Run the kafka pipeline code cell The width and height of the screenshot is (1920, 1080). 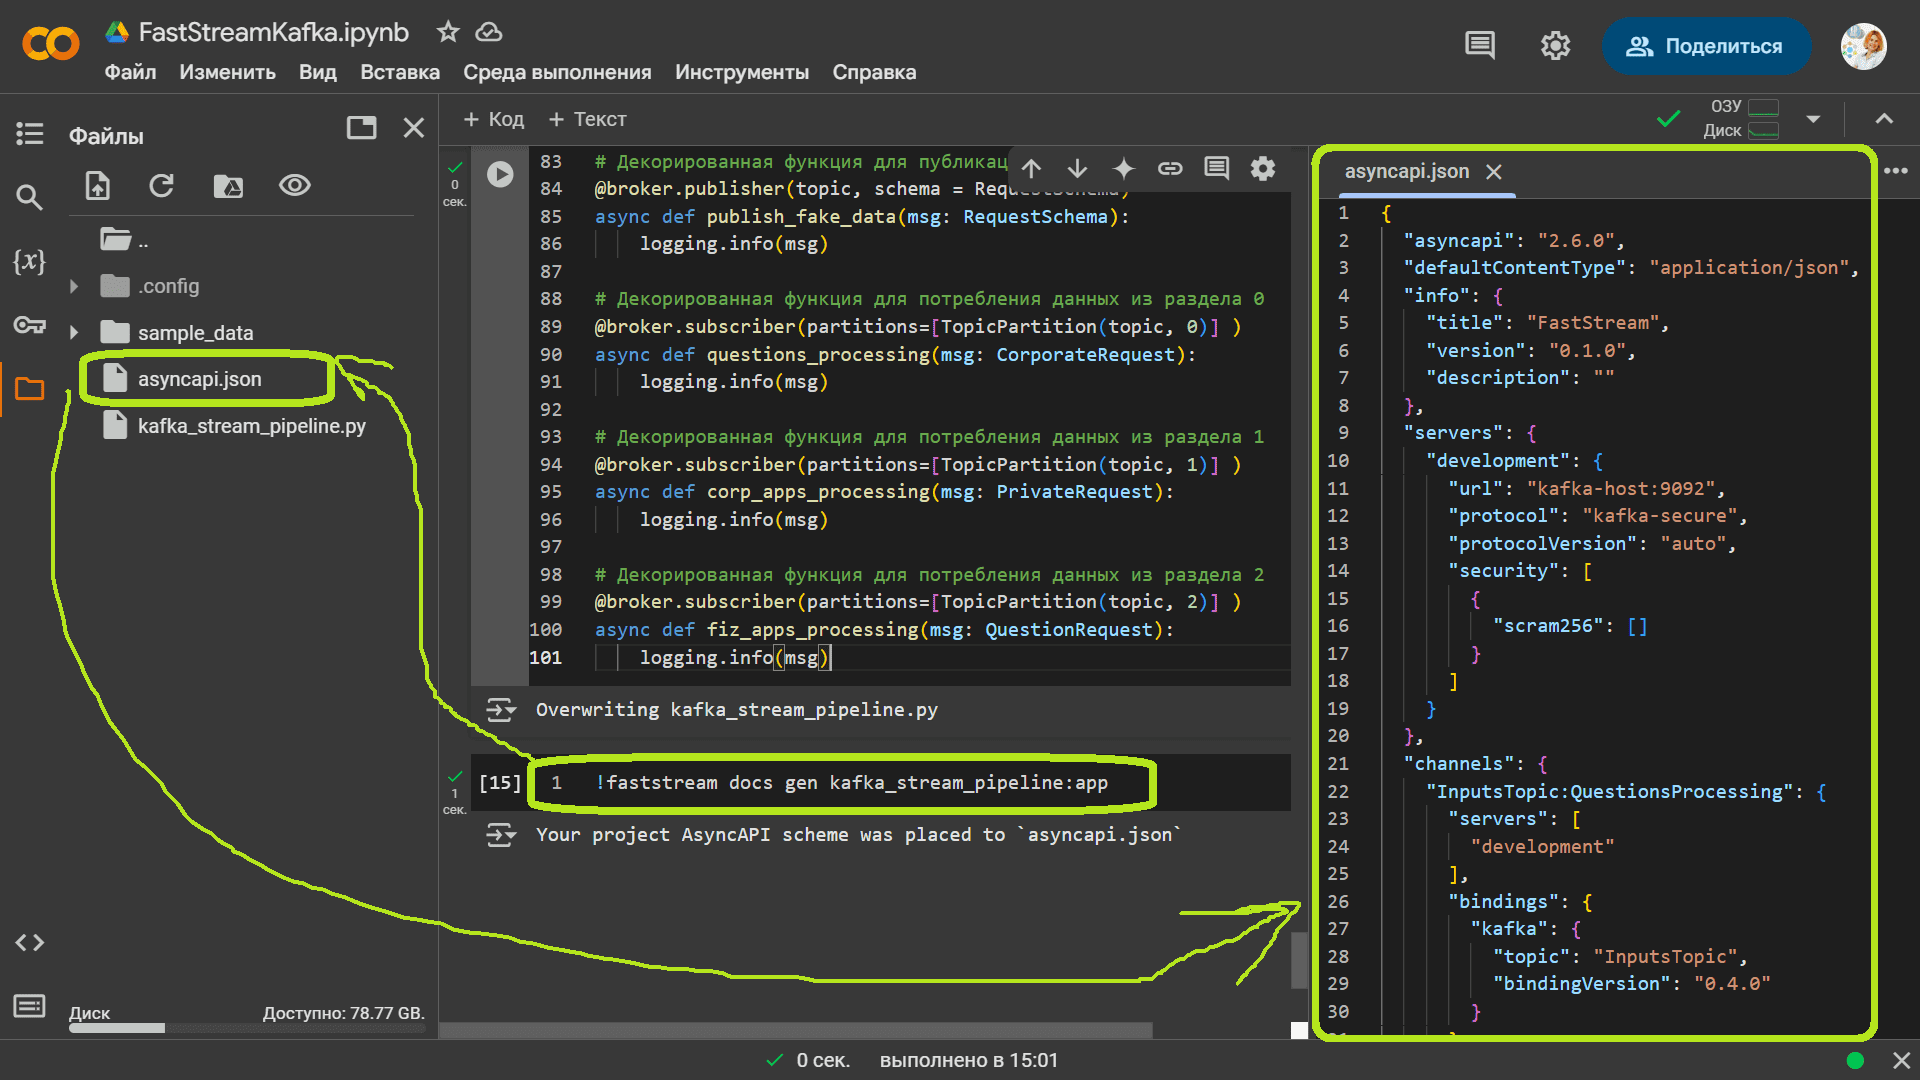(x=500, y=174)
